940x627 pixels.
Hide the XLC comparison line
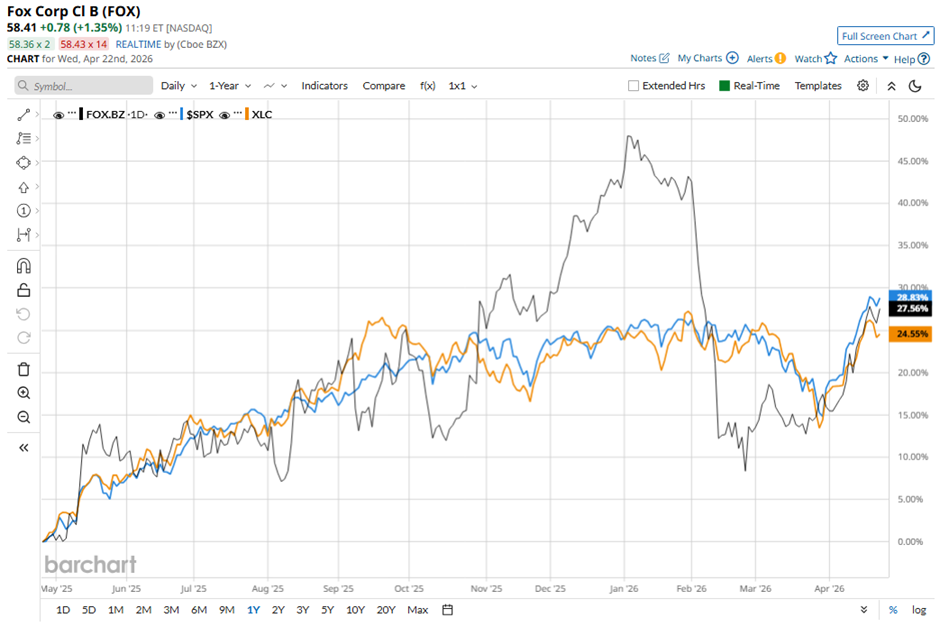(225, 115)
